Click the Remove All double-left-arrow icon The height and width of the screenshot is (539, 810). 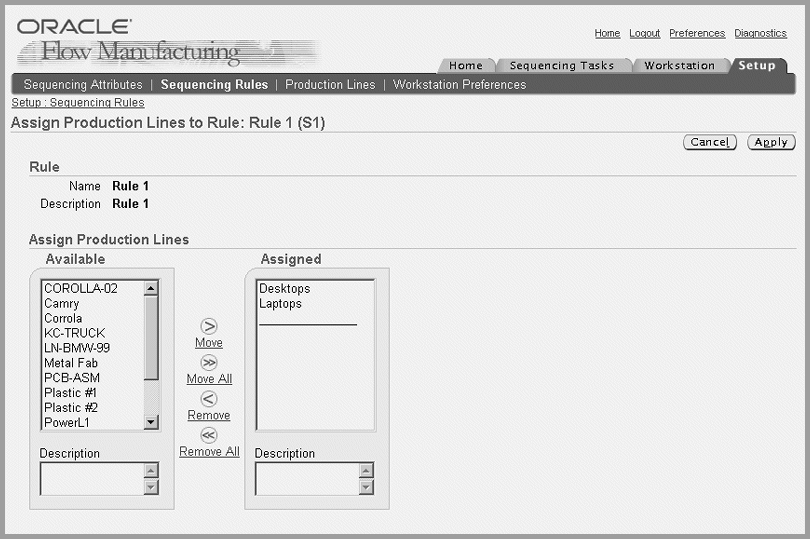click(209, 435)
